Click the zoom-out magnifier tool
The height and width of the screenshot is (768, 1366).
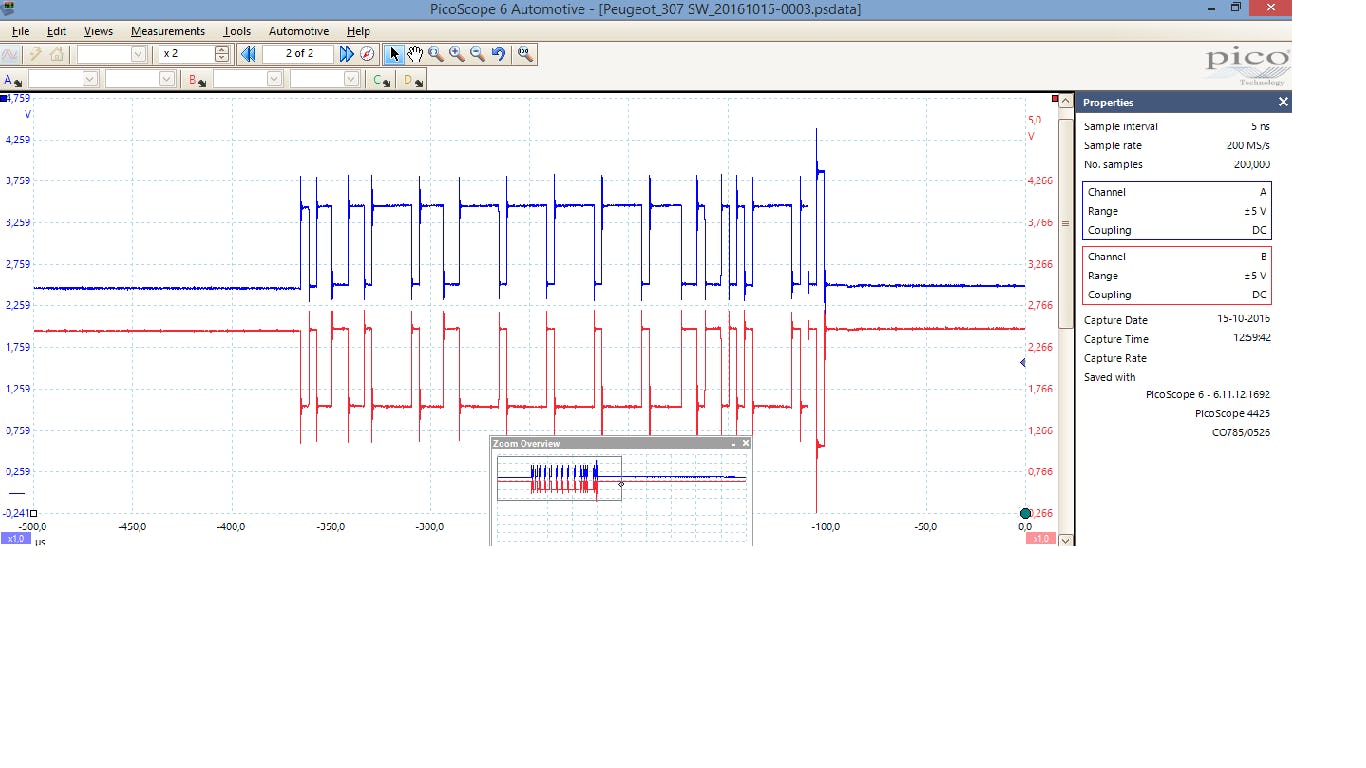[477, 54]
